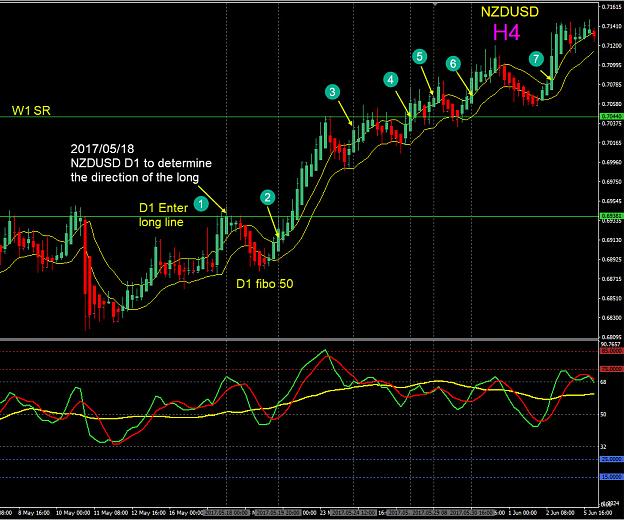This screenshot has width=625, height=520.
Task: Click the 16 May 00:00 time axis label
Action: point(186,512)
